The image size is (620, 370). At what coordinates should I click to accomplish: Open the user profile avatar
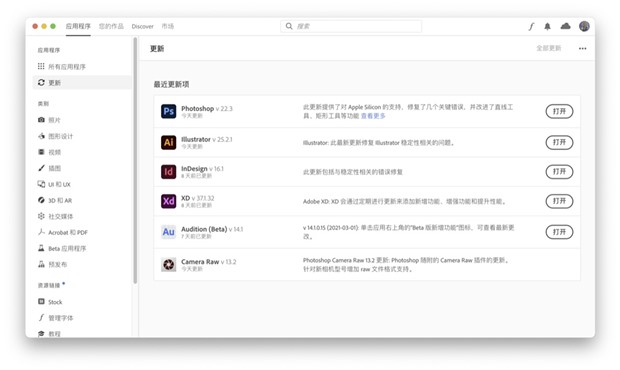tap(584, 26)
